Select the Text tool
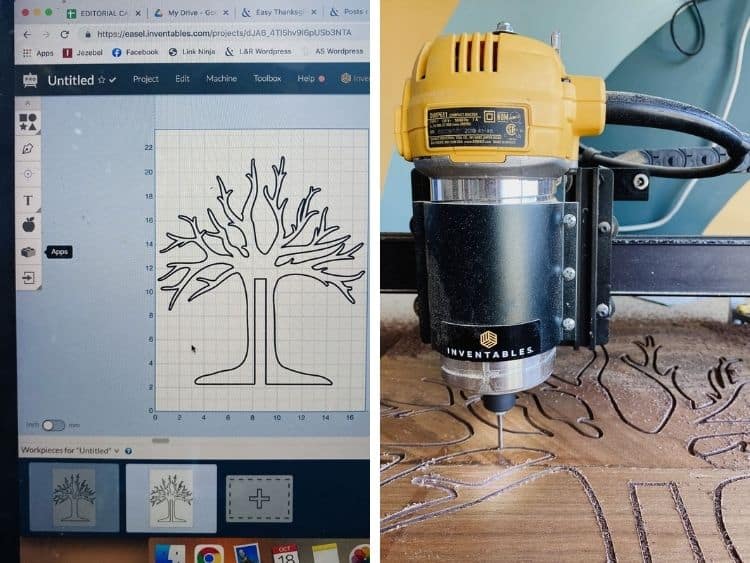750x563 pixels. pos(28,200)
